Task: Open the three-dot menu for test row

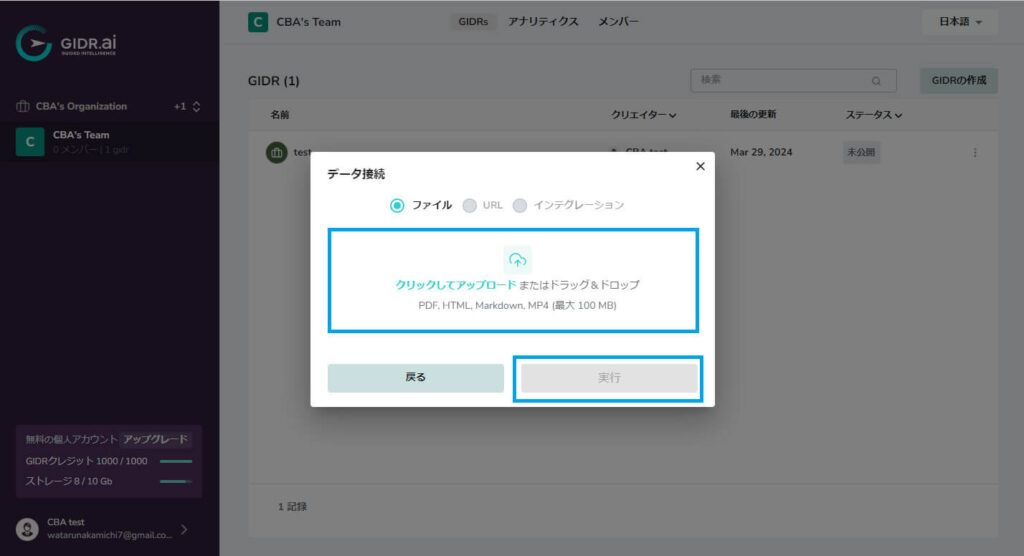Action: 975,152
